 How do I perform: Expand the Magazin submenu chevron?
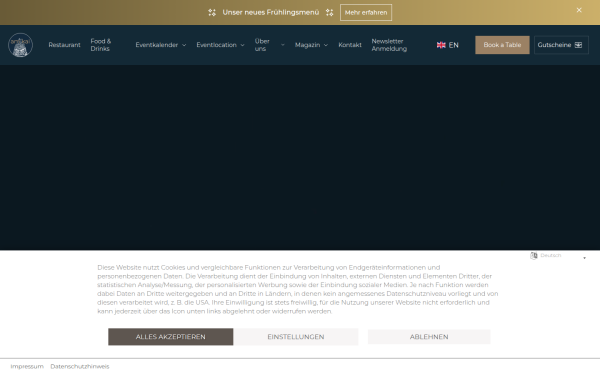326,45
